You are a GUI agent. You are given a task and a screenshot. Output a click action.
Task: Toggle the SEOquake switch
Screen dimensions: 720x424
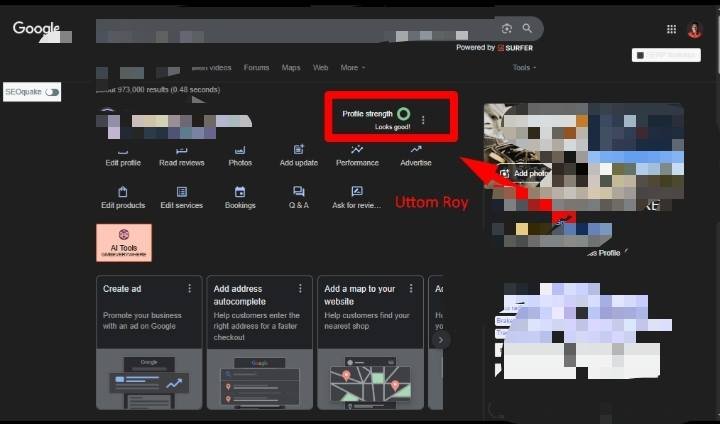[51, 92]
